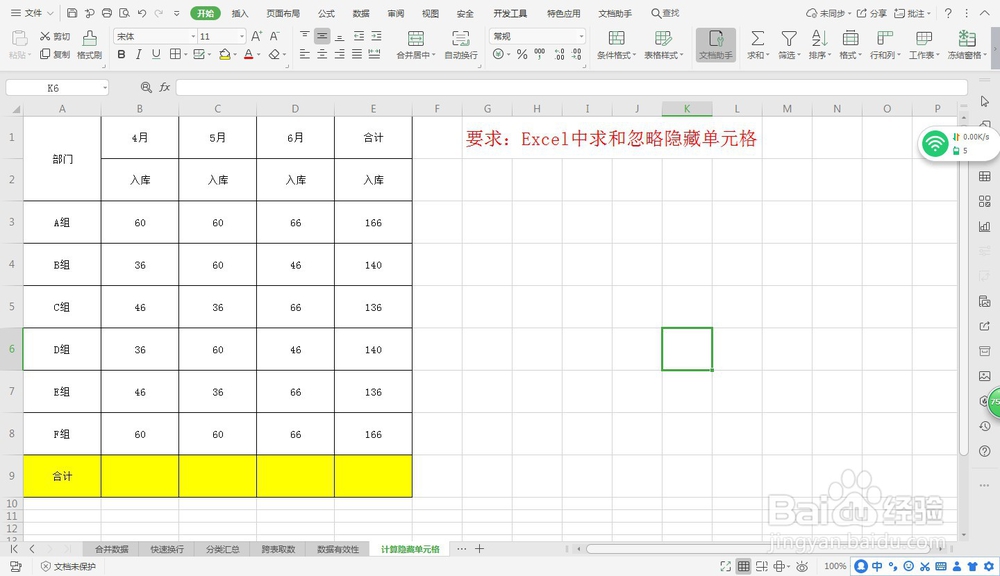
Task: Toggle top vertical alignment button
Action: pos(305,36)
